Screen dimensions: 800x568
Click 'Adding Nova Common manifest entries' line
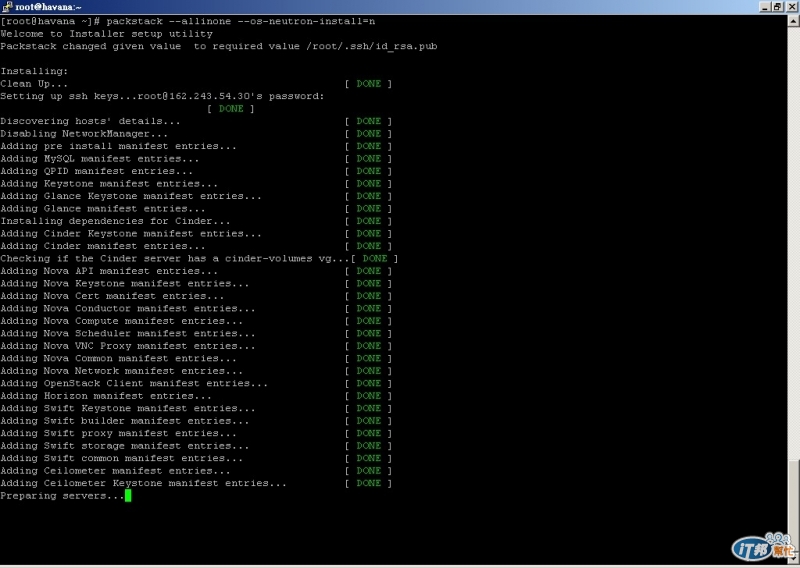[118, 359]
